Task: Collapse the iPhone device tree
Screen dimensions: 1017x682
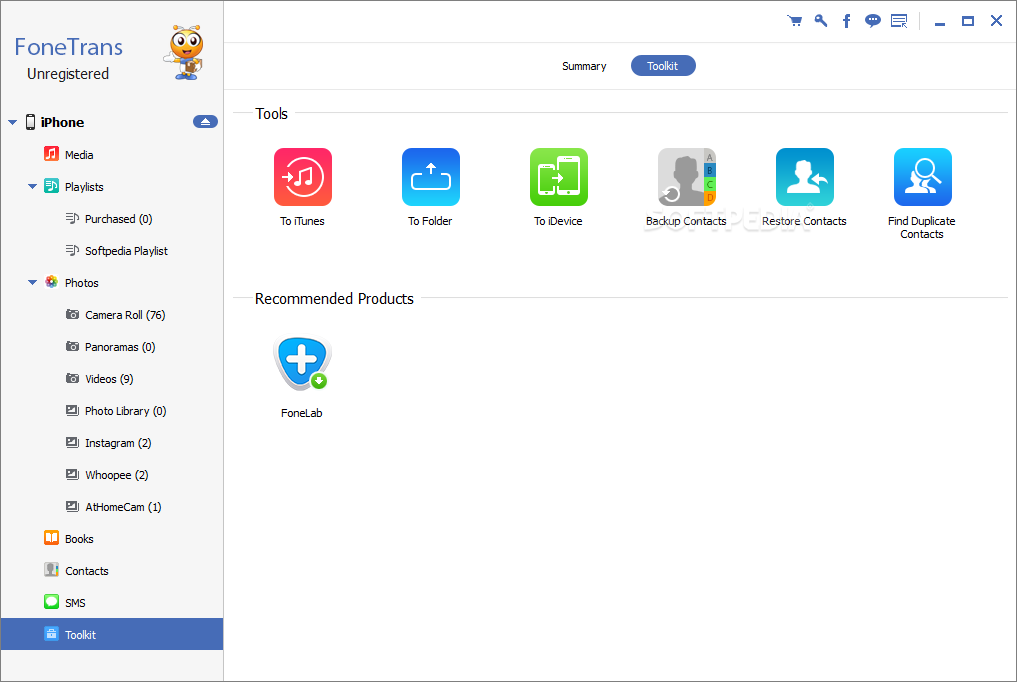Action: [12, 122]
